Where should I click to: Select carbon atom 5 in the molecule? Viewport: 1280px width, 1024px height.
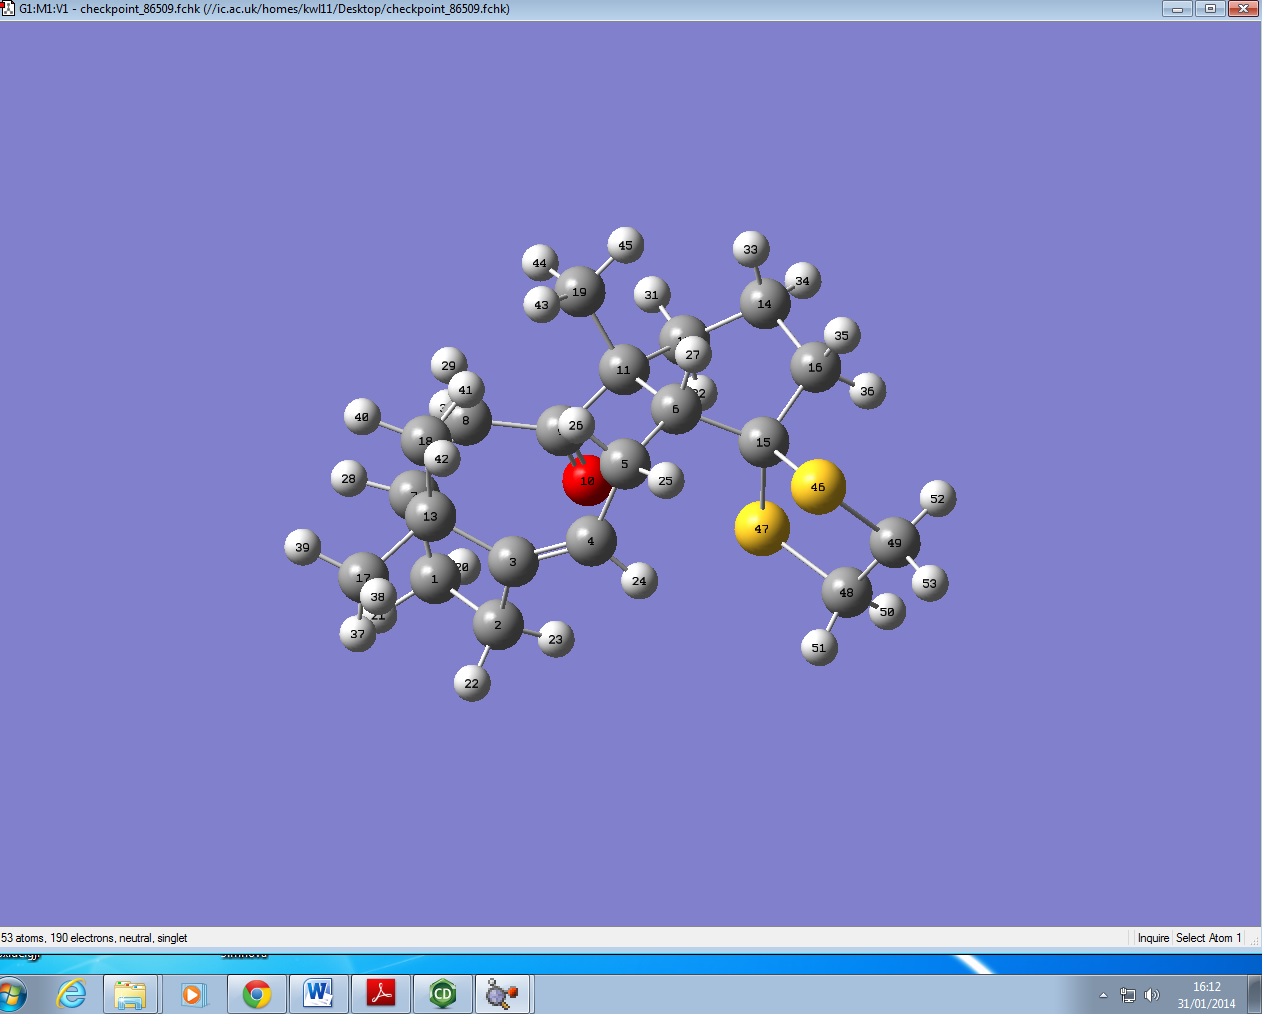click(x=625, y=464)
